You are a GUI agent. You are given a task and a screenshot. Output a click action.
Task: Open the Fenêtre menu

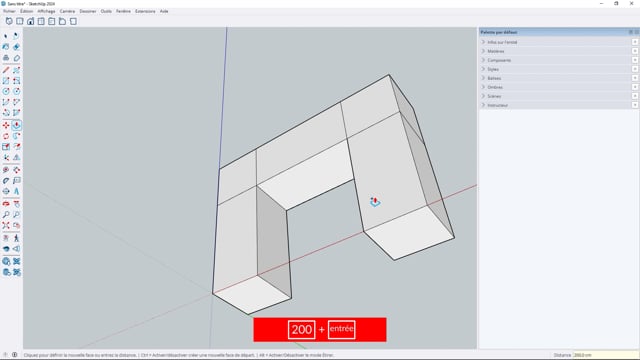123,11
